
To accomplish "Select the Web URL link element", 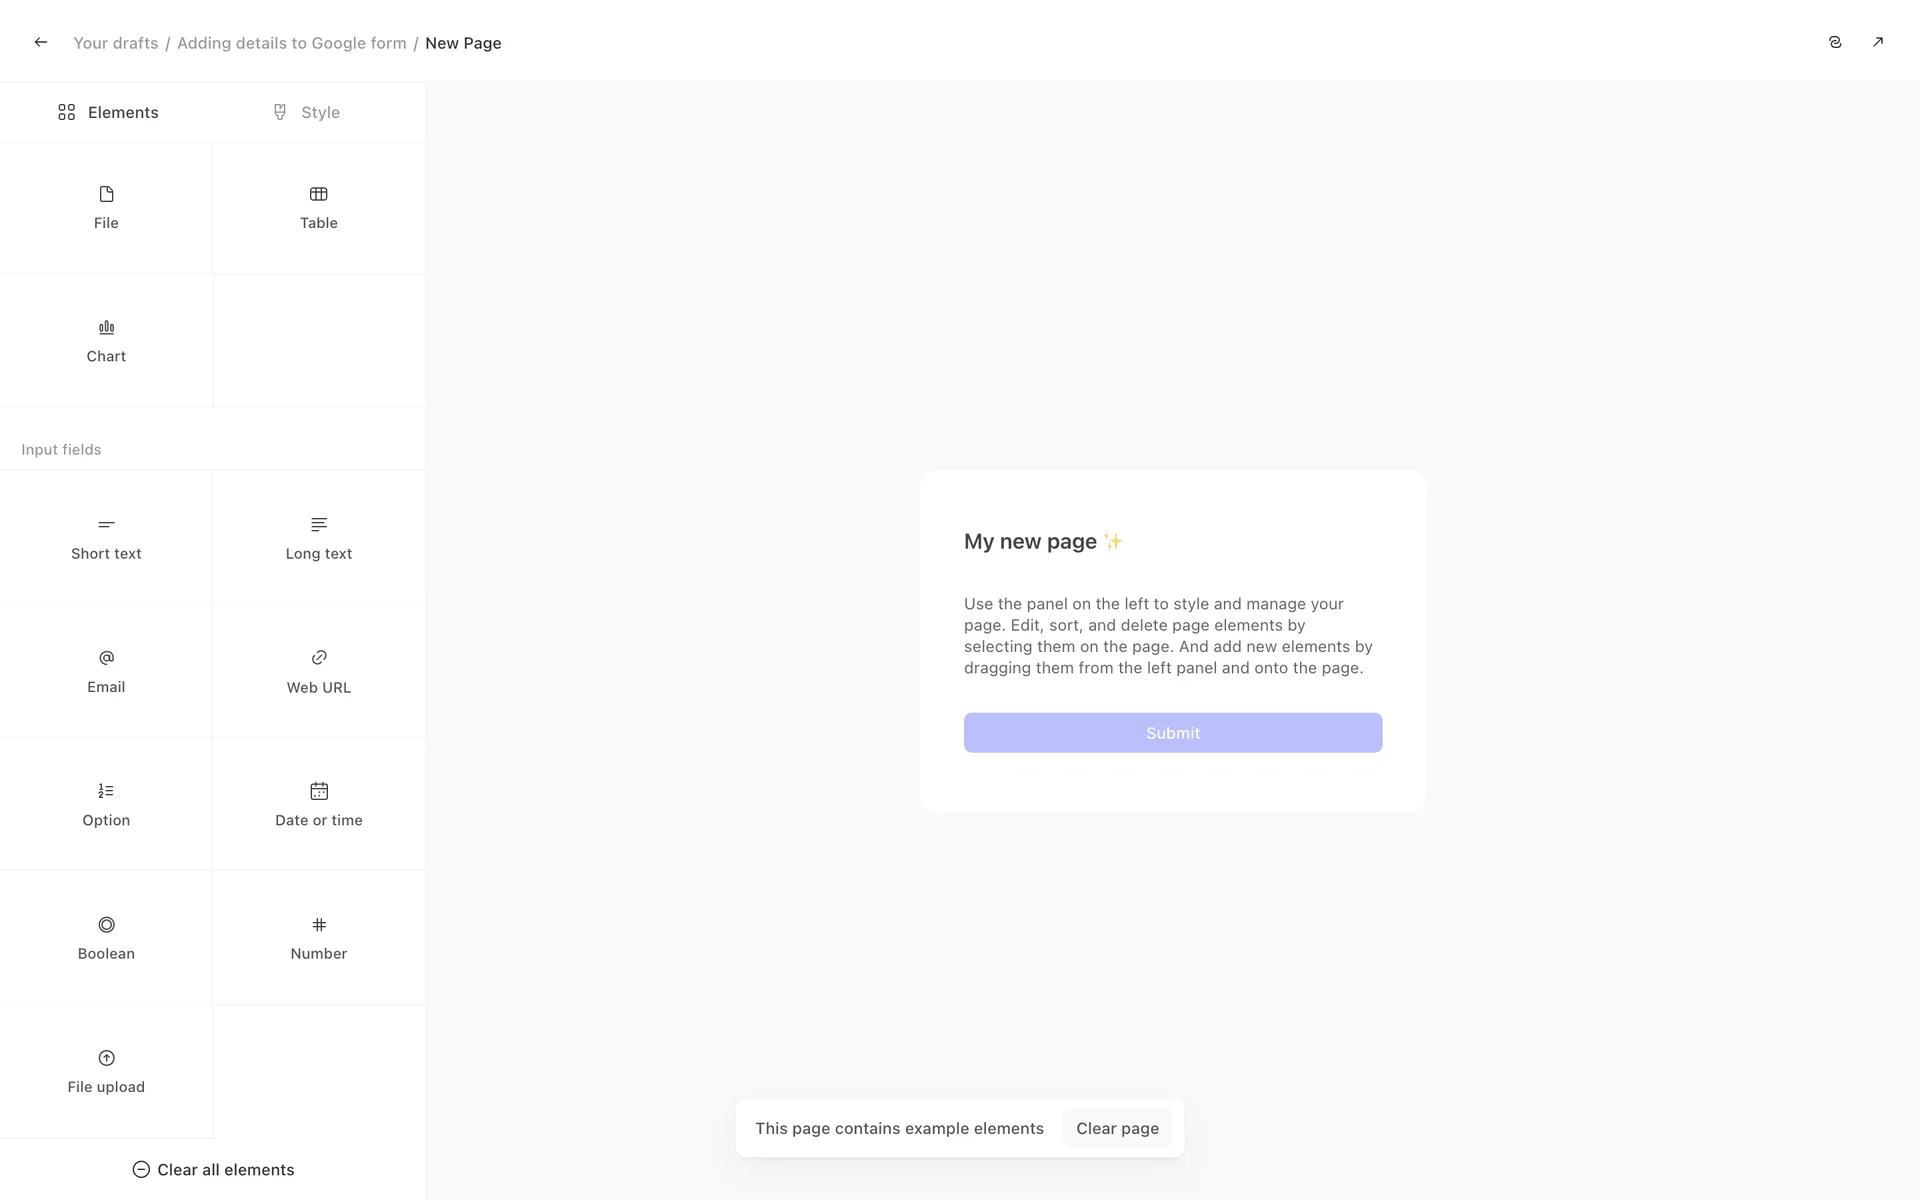I will click(x=318, y=671).
